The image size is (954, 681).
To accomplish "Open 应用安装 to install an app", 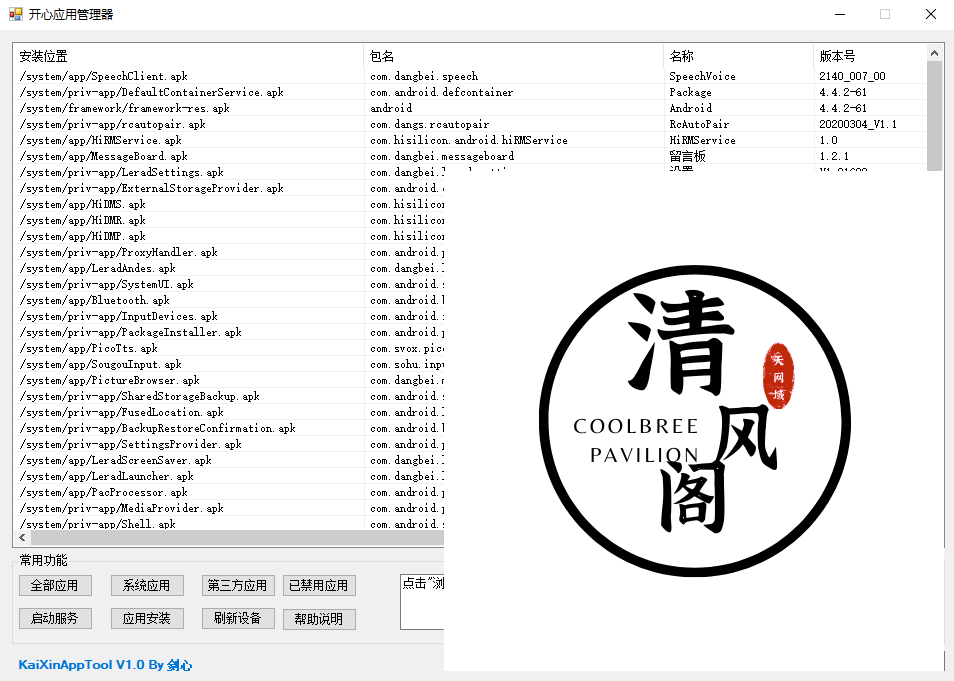I will pos(147,619).
